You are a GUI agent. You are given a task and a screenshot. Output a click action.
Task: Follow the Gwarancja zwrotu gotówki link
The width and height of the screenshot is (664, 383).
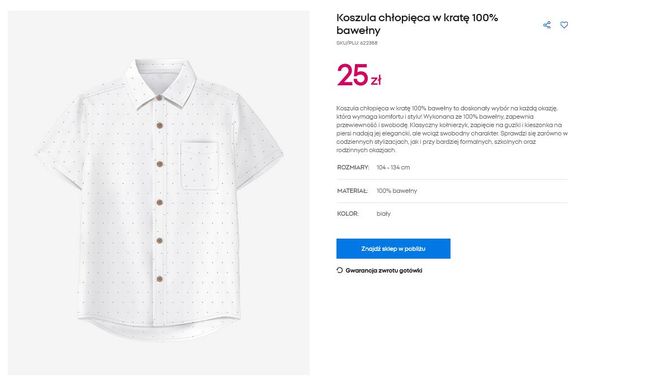click(384, 270)
